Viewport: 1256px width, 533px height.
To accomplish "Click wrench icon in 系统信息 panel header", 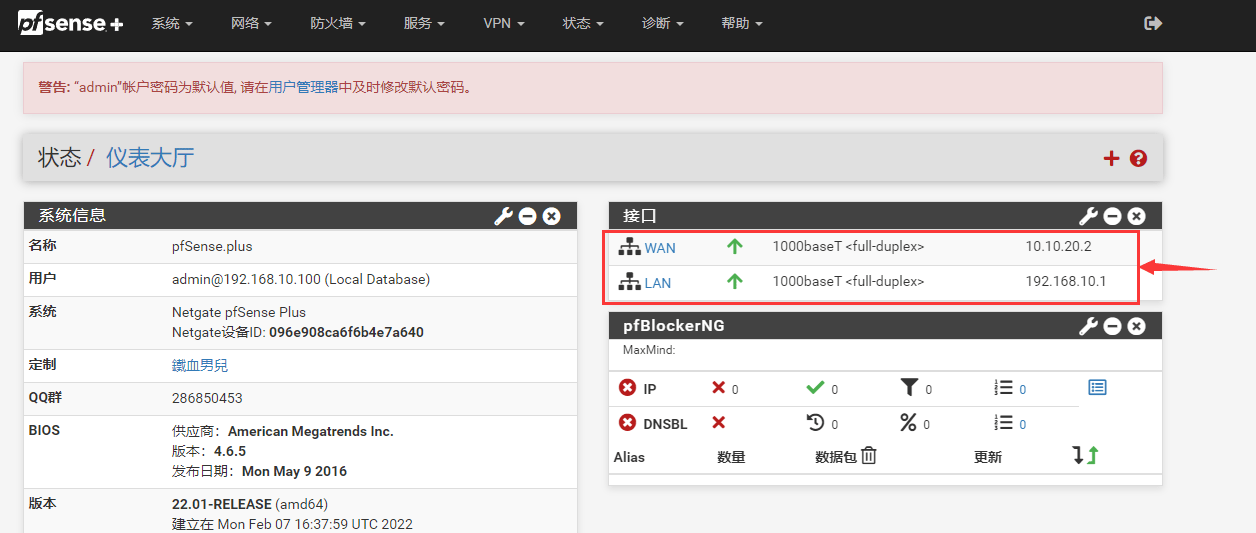I will tap(503, 216).
